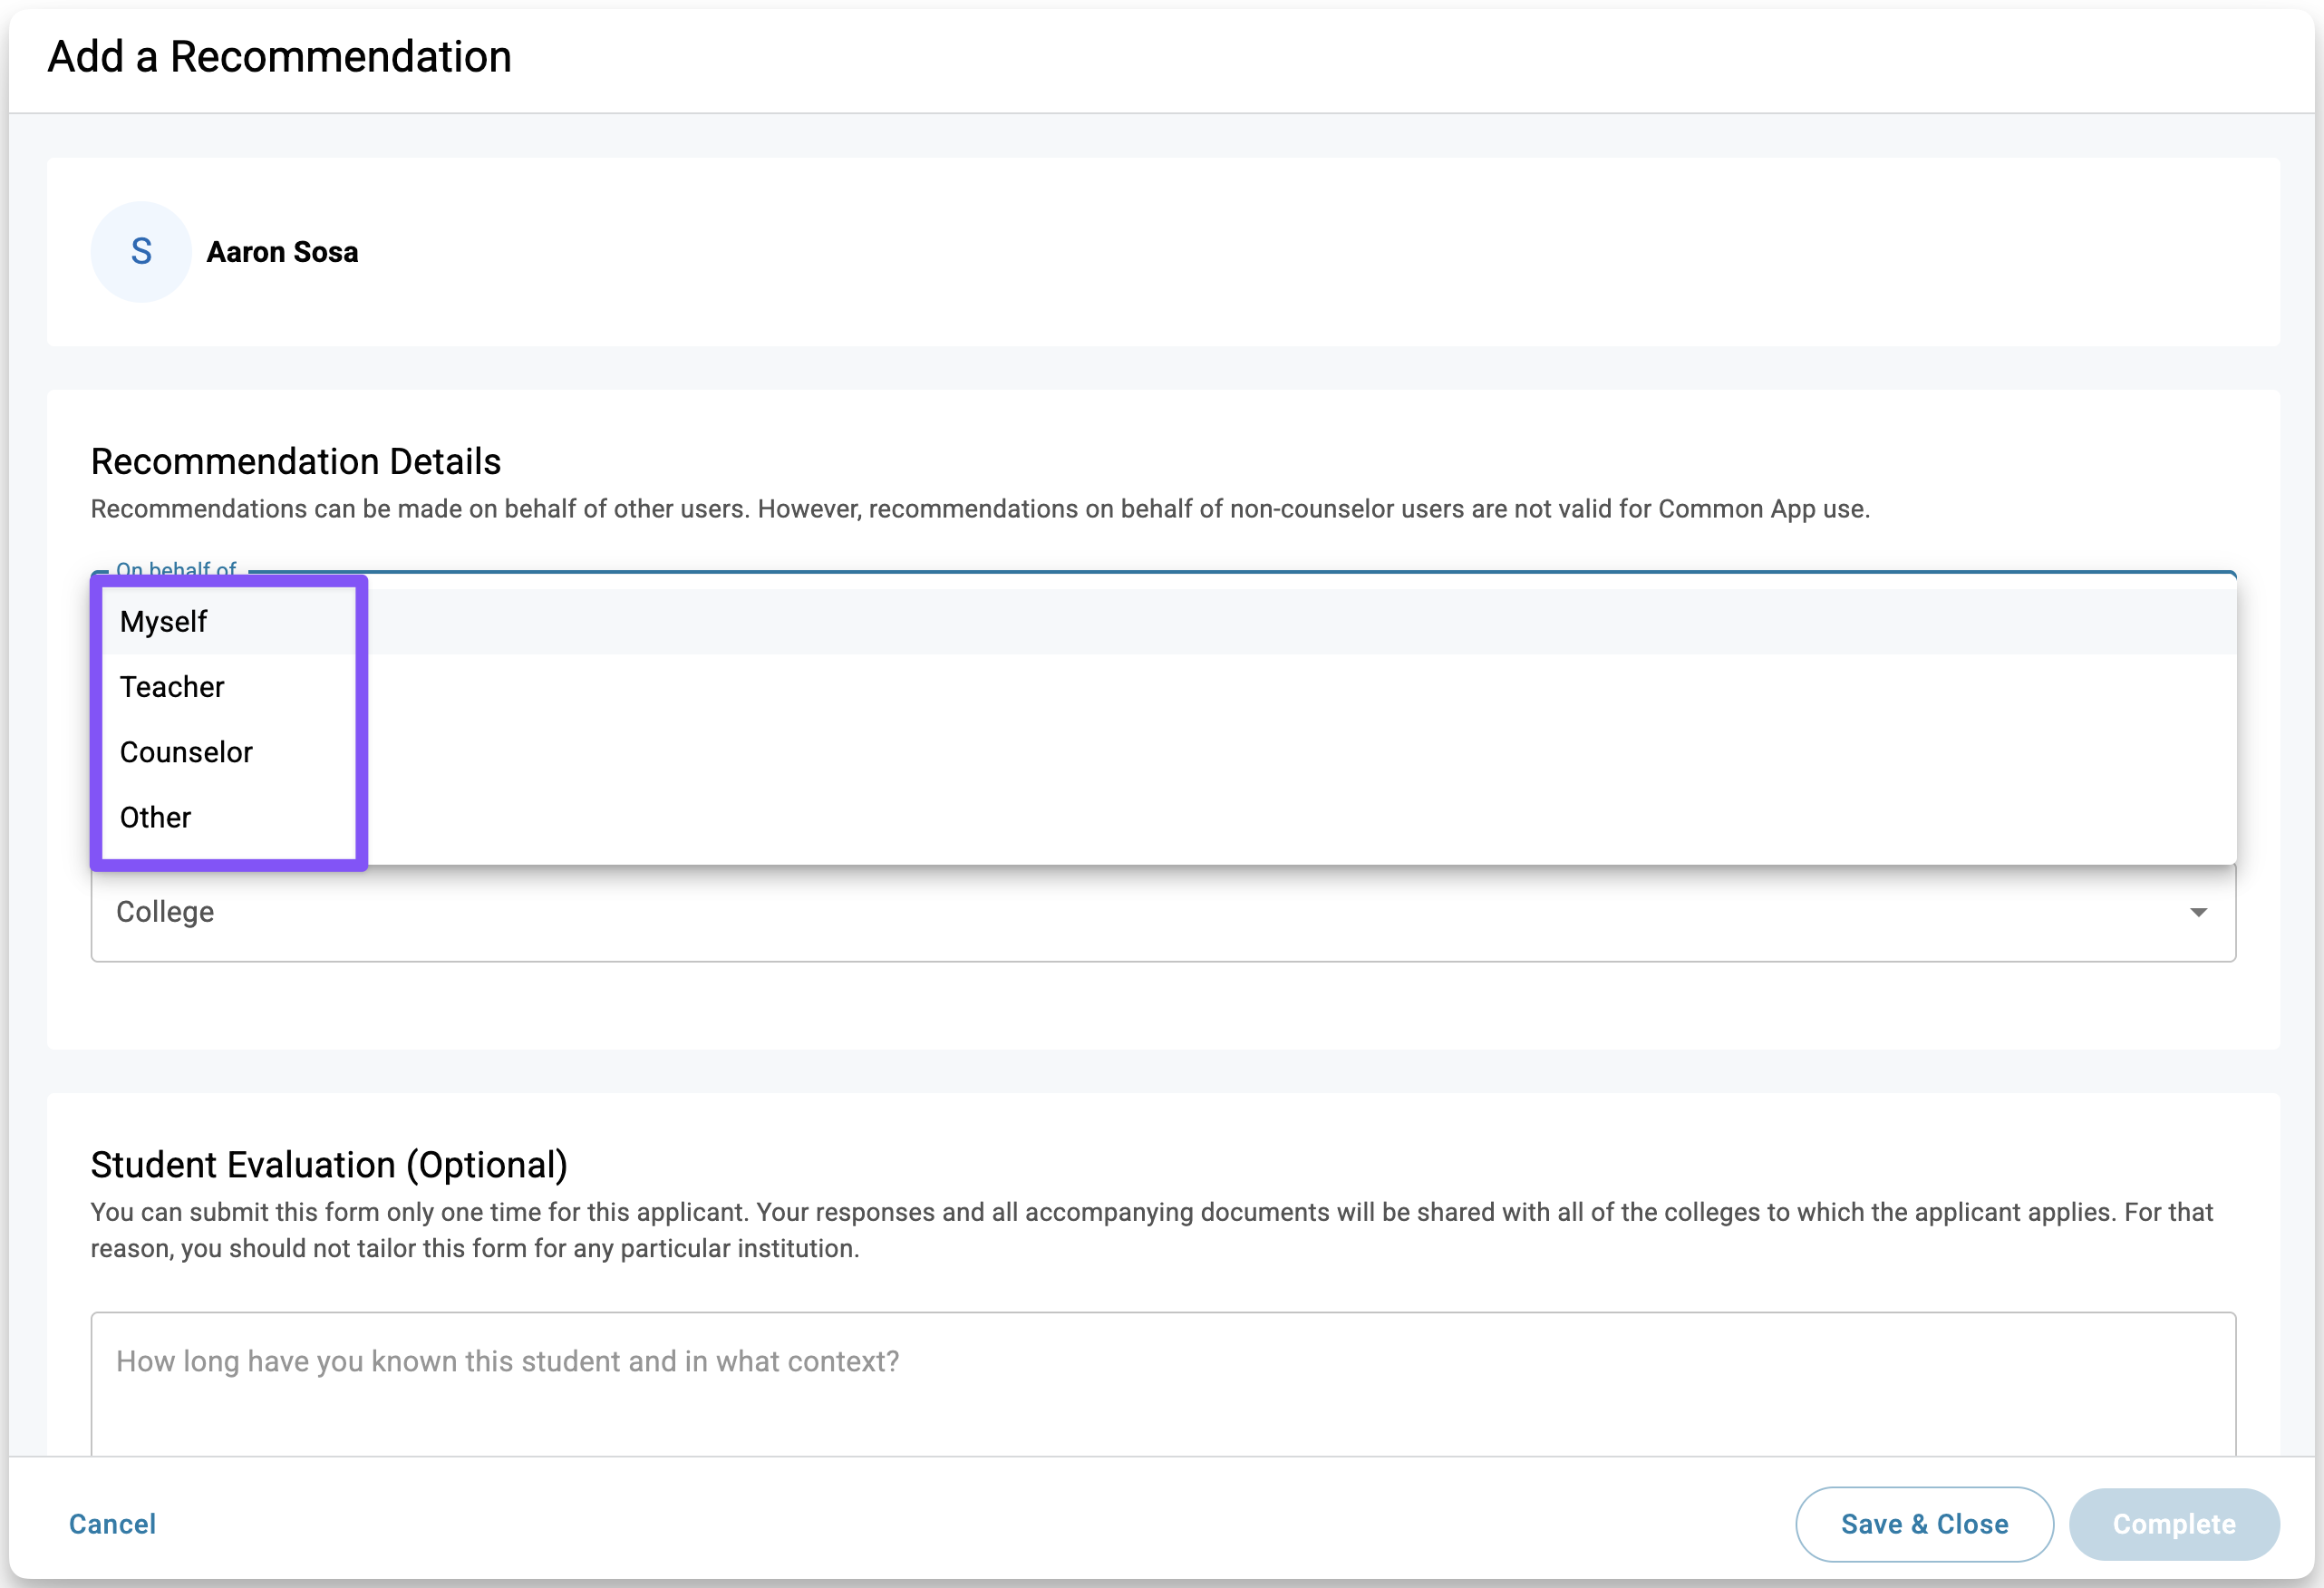
Task: Click the Save & Close button
Action: (1924, 1524)
